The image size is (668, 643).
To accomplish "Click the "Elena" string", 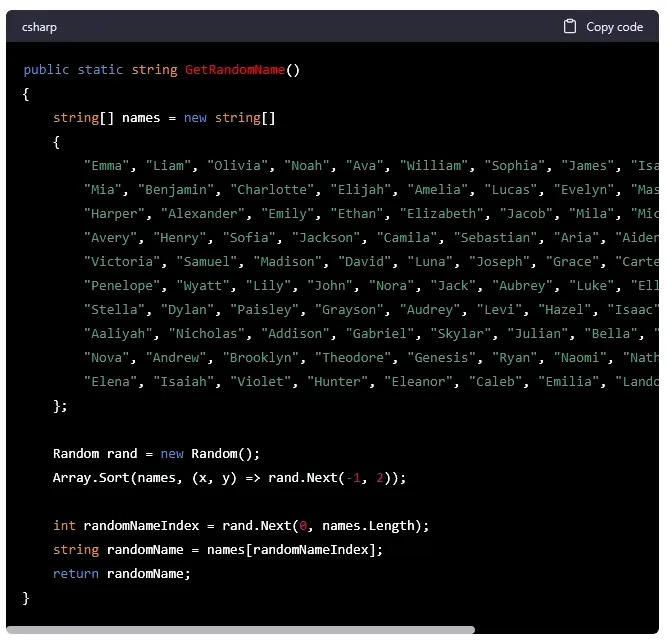I will (x=110, y=381).
